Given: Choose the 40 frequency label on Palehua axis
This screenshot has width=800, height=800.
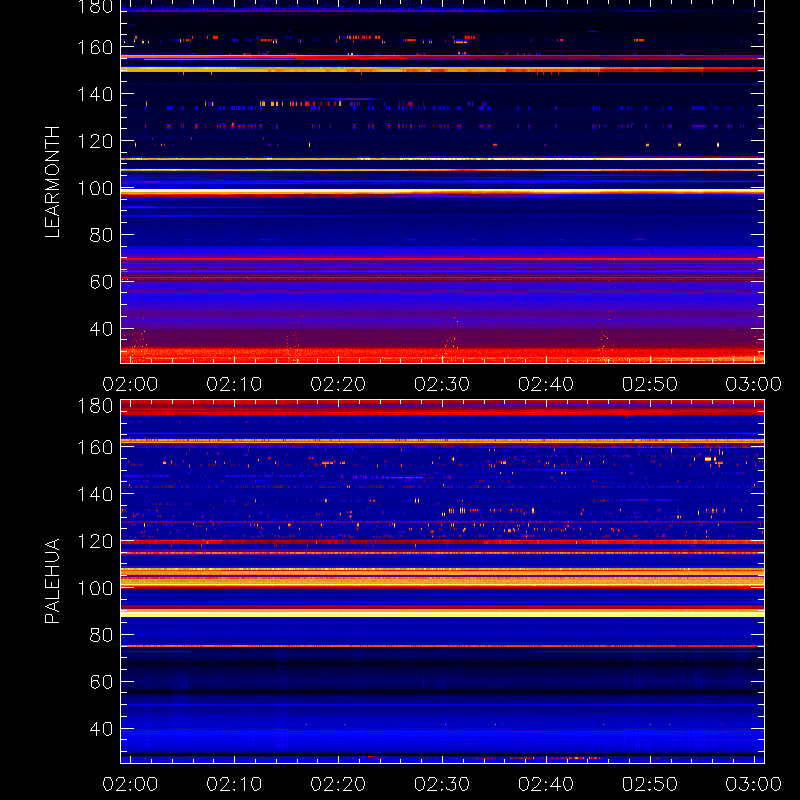Looking at the screenshot, I should (101, 729).
